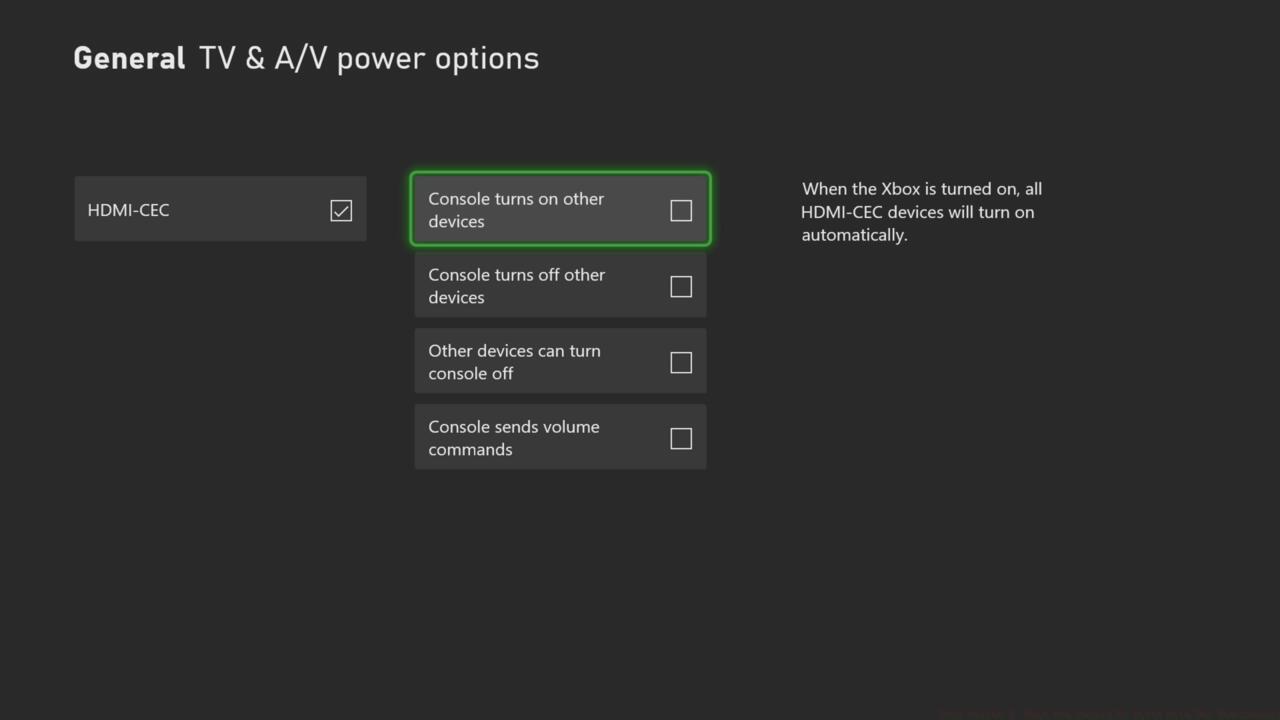Image resolution: width=1280 pixels, height=720 pixels.
Task: Click the word commands in the volume option
Action: [x=470, y=450]
